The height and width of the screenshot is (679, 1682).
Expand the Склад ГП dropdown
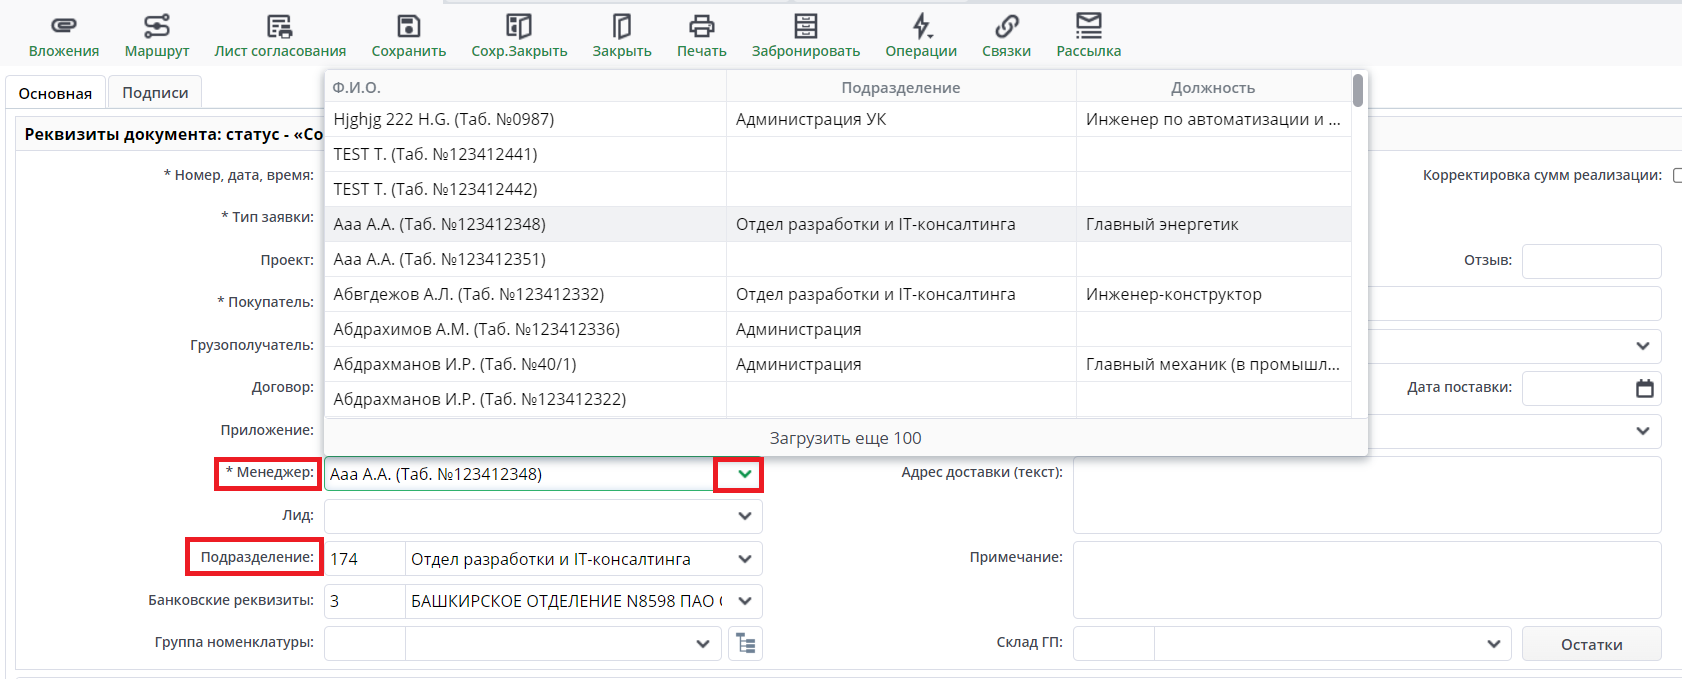(1493, 644)
